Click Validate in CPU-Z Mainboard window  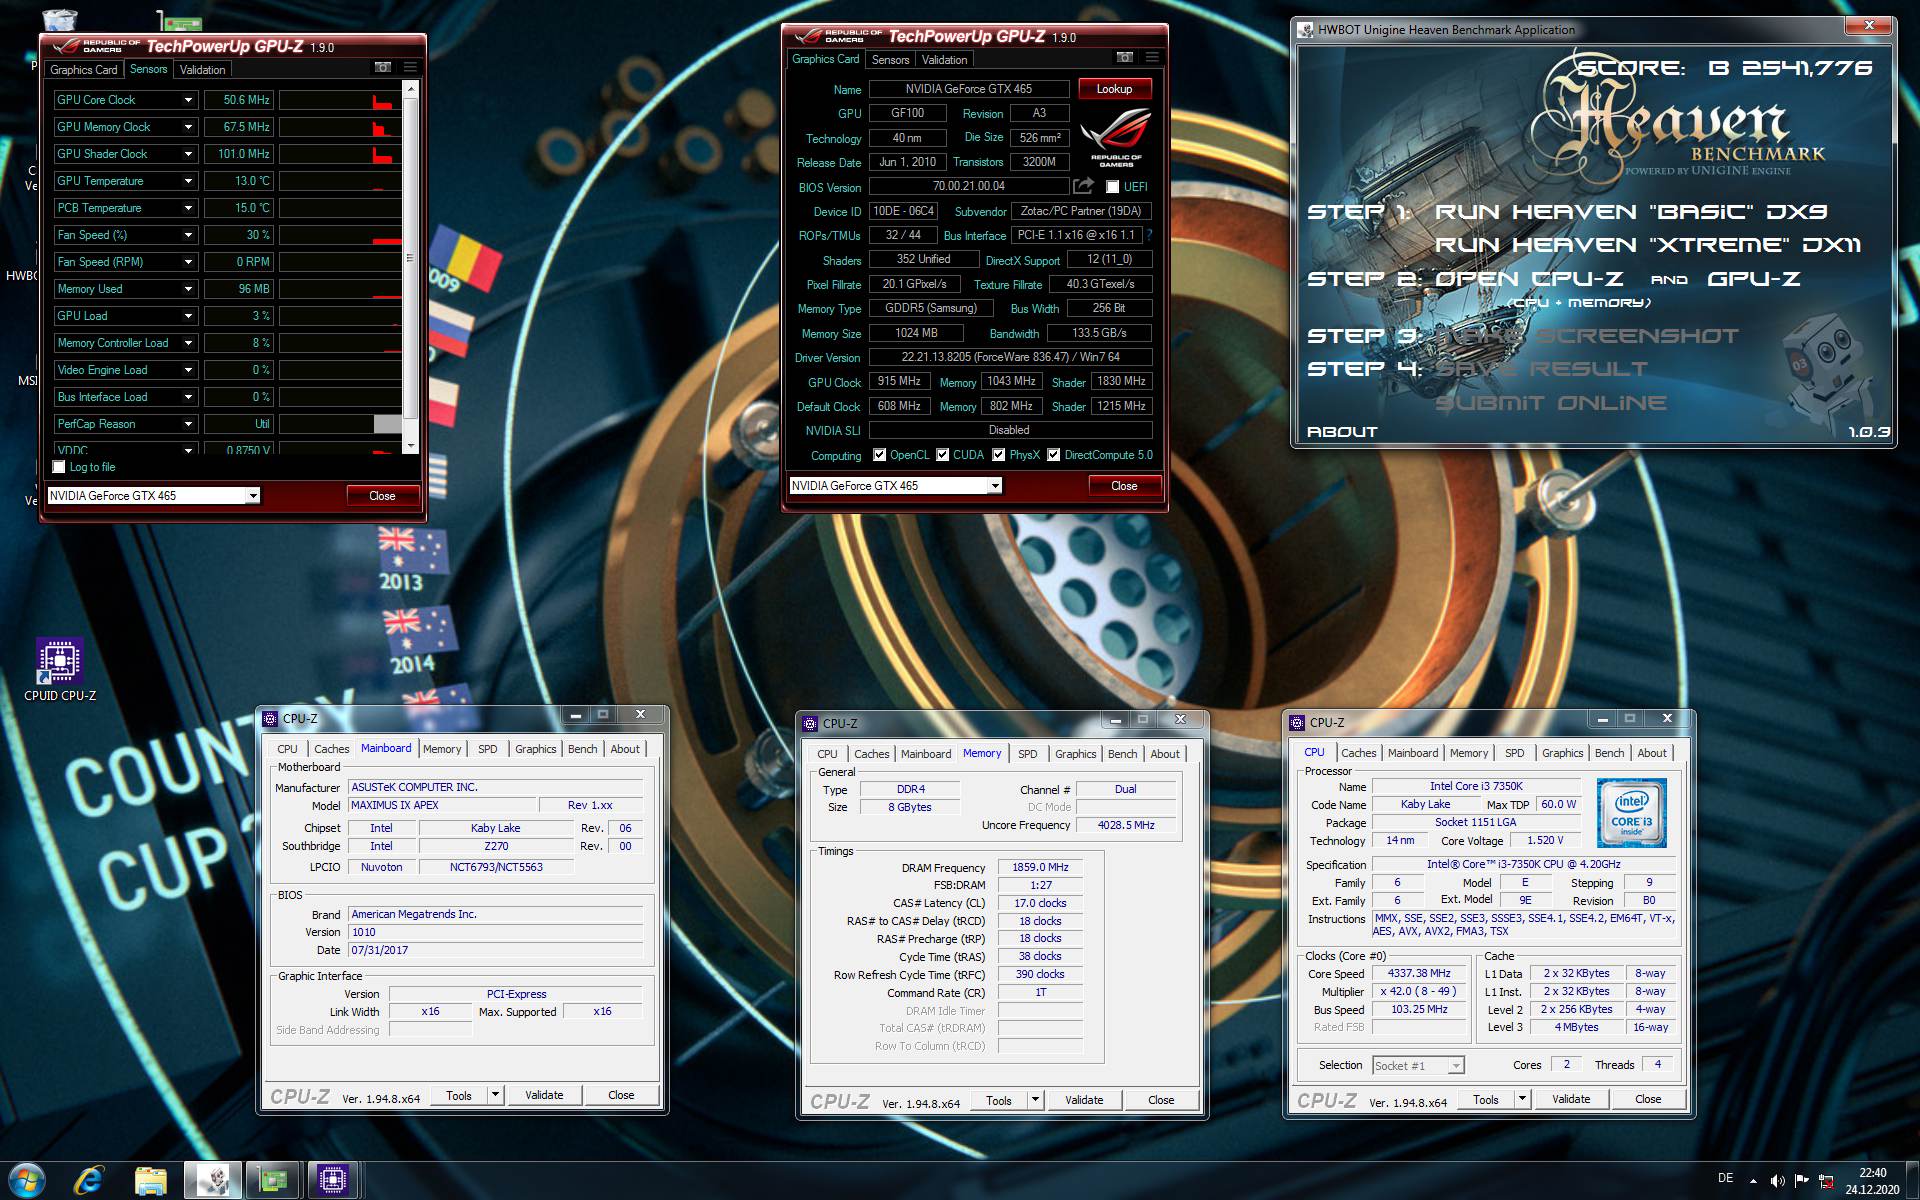[544, 1095]
